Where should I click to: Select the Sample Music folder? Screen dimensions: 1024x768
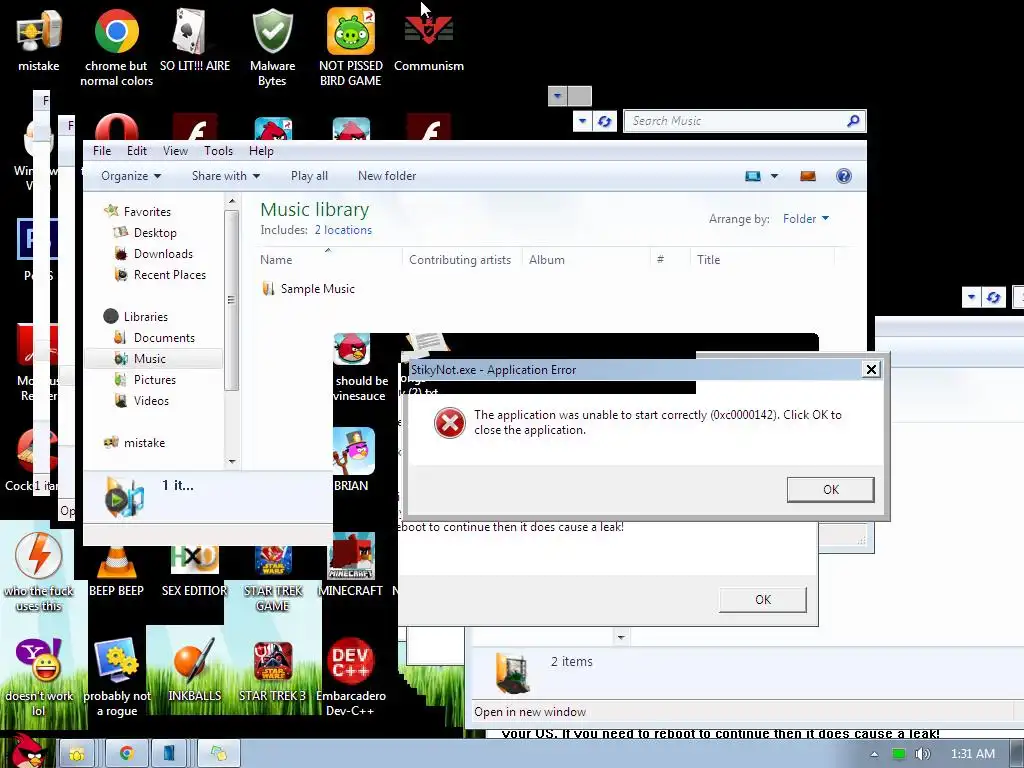308,289
